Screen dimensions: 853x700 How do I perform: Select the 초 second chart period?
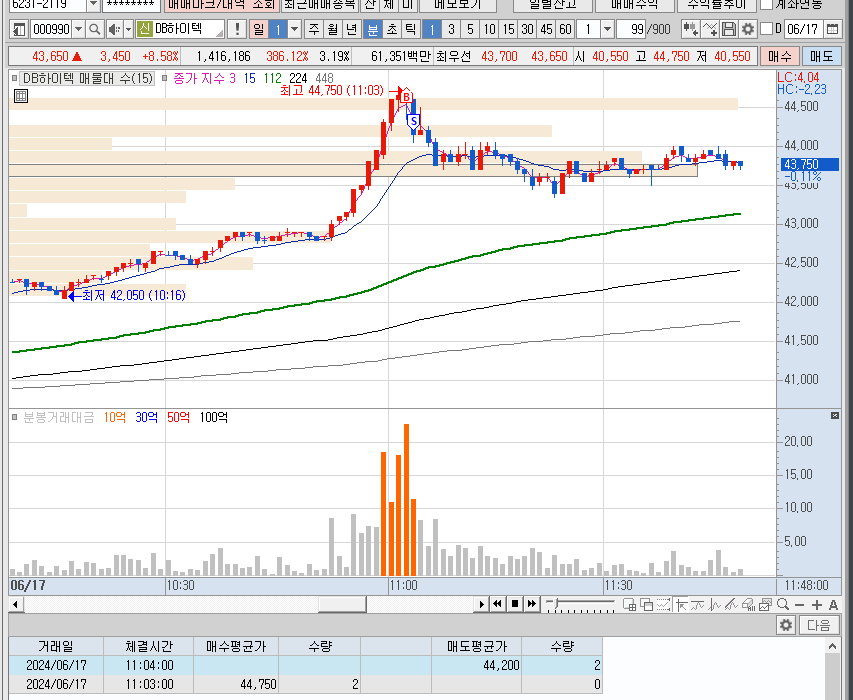click(392, 29)
